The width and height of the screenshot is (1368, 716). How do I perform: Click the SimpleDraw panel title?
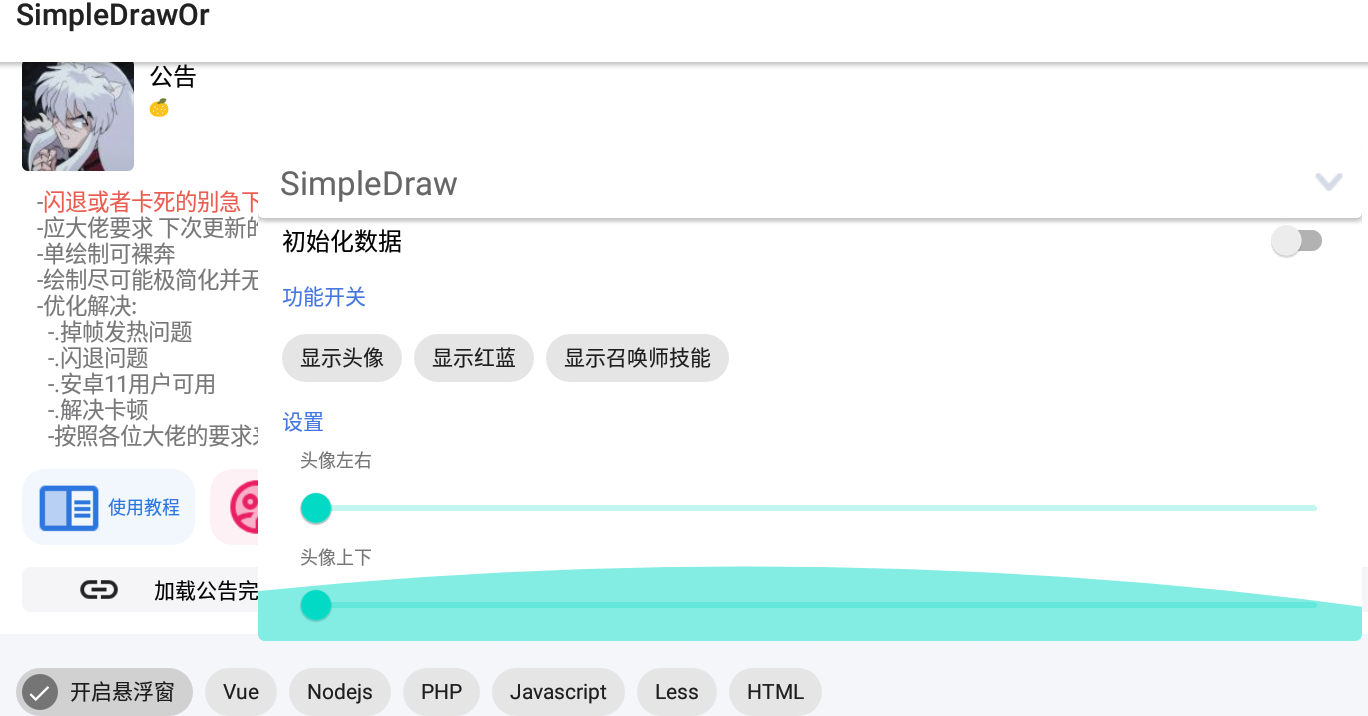click(369, 184)
